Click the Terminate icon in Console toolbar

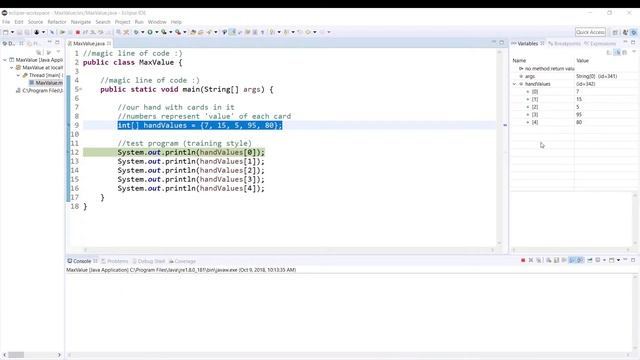523,260
